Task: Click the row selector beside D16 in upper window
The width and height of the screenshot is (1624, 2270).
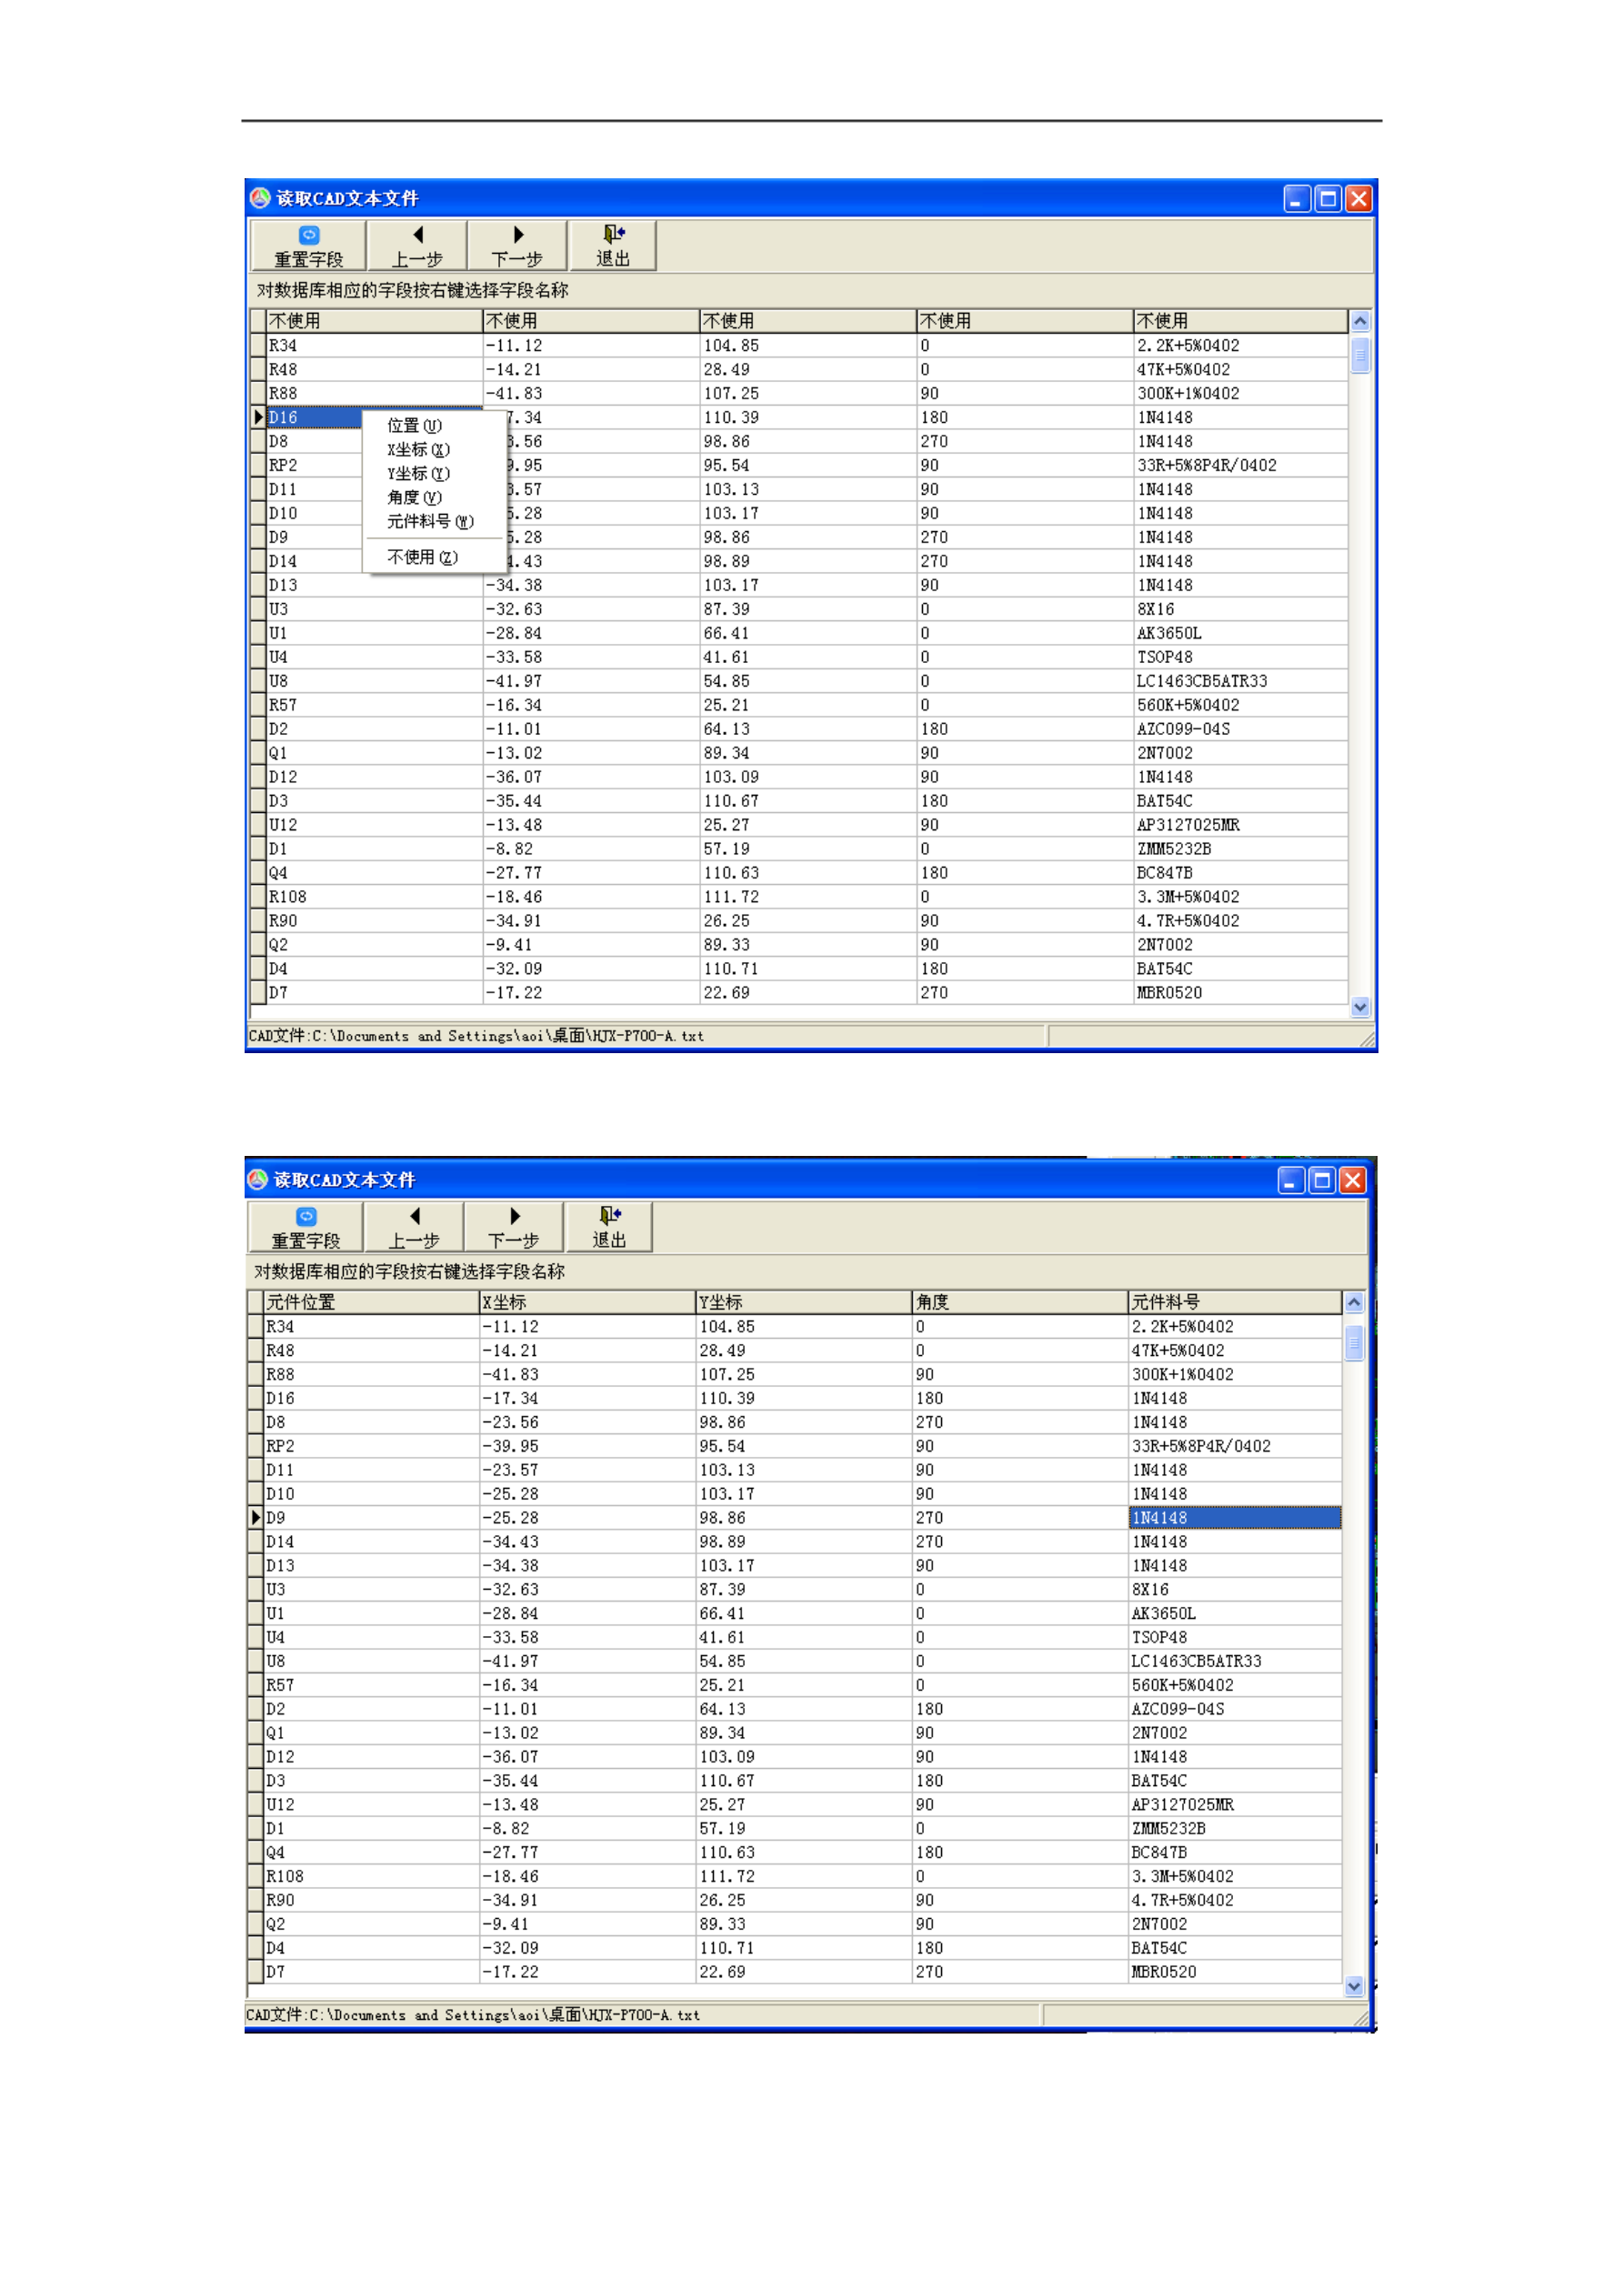Action: coord(258,417)
